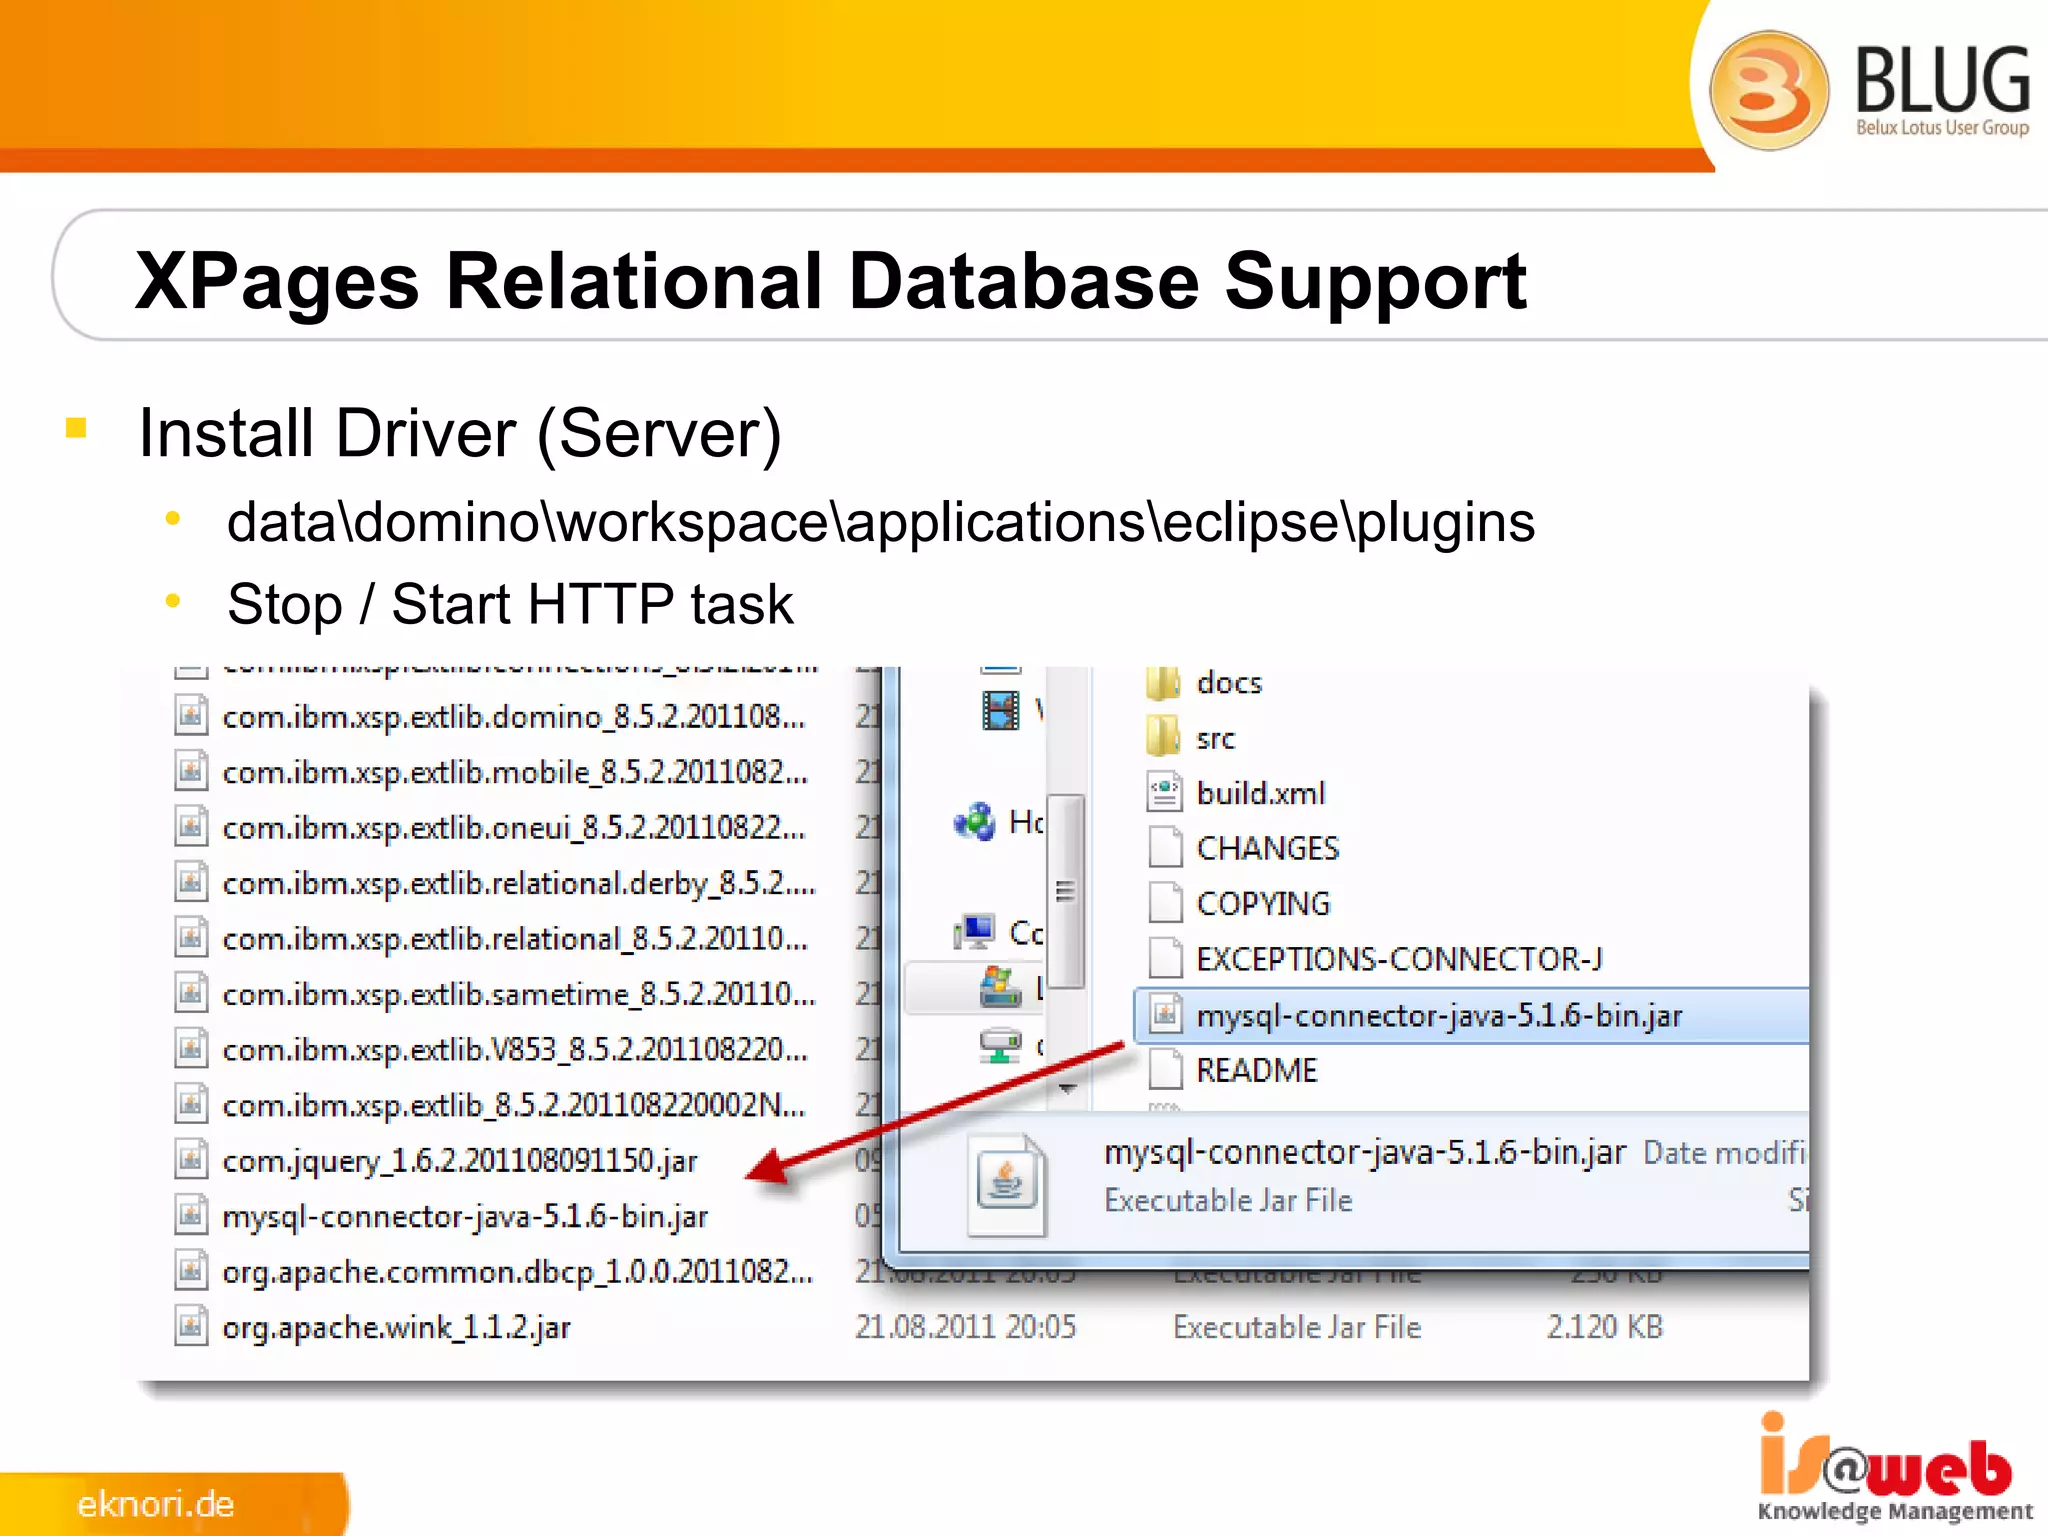The width and height of the screenshot is (2048, 1536).
Task: Click com.ibm.xsp.extlib.oneui_8.5.2.20110822... filename
Action: 513,828
